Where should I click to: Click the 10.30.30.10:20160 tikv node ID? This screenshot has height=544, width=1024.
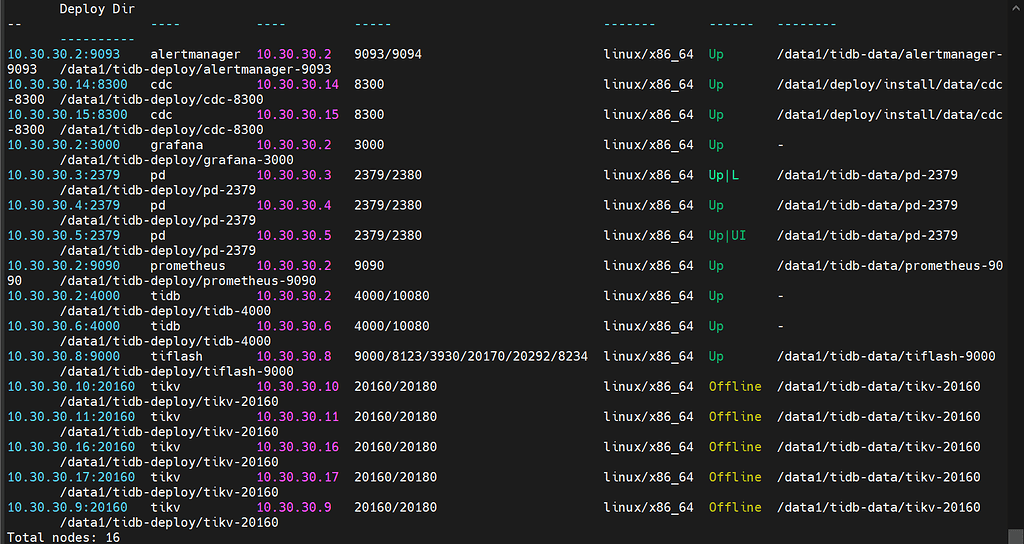tap(71, 386)
